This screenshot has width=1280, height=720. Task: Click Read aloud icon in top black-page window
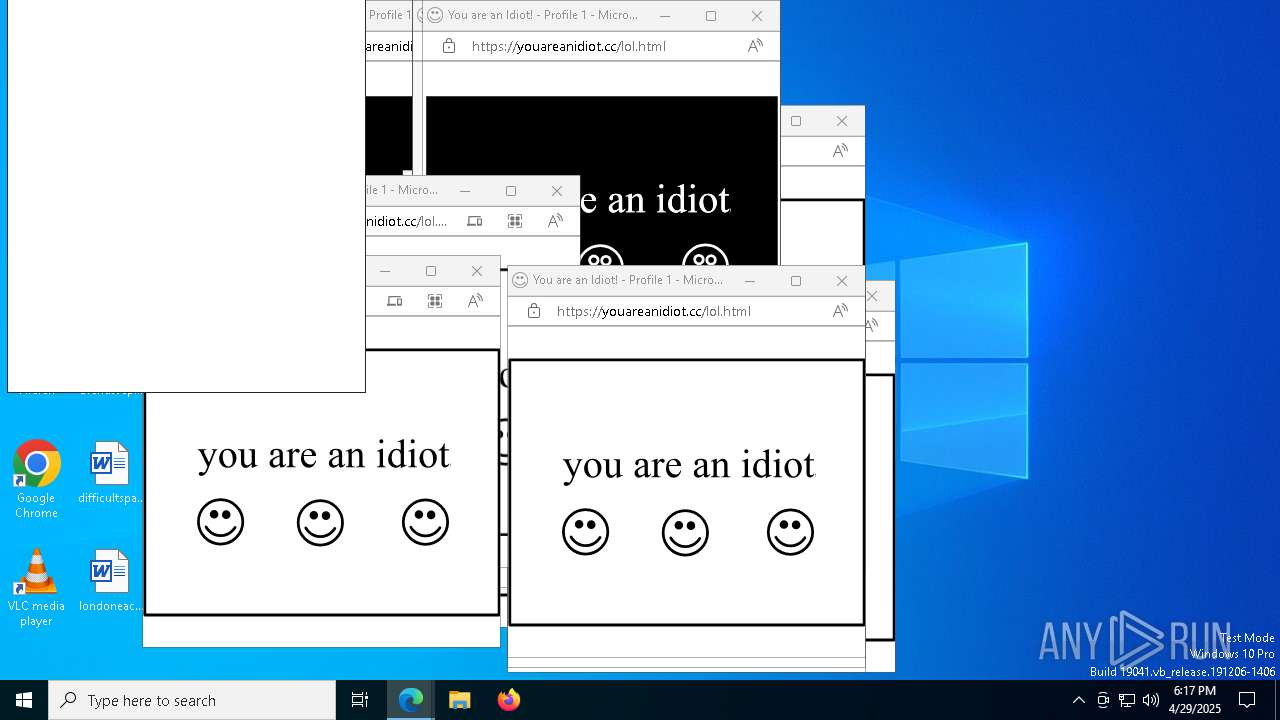755,46
